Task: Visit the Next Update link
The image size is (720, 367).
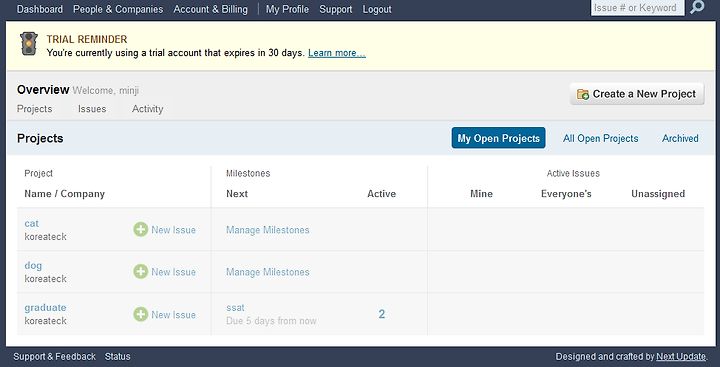Action: (x=681, y=356)
